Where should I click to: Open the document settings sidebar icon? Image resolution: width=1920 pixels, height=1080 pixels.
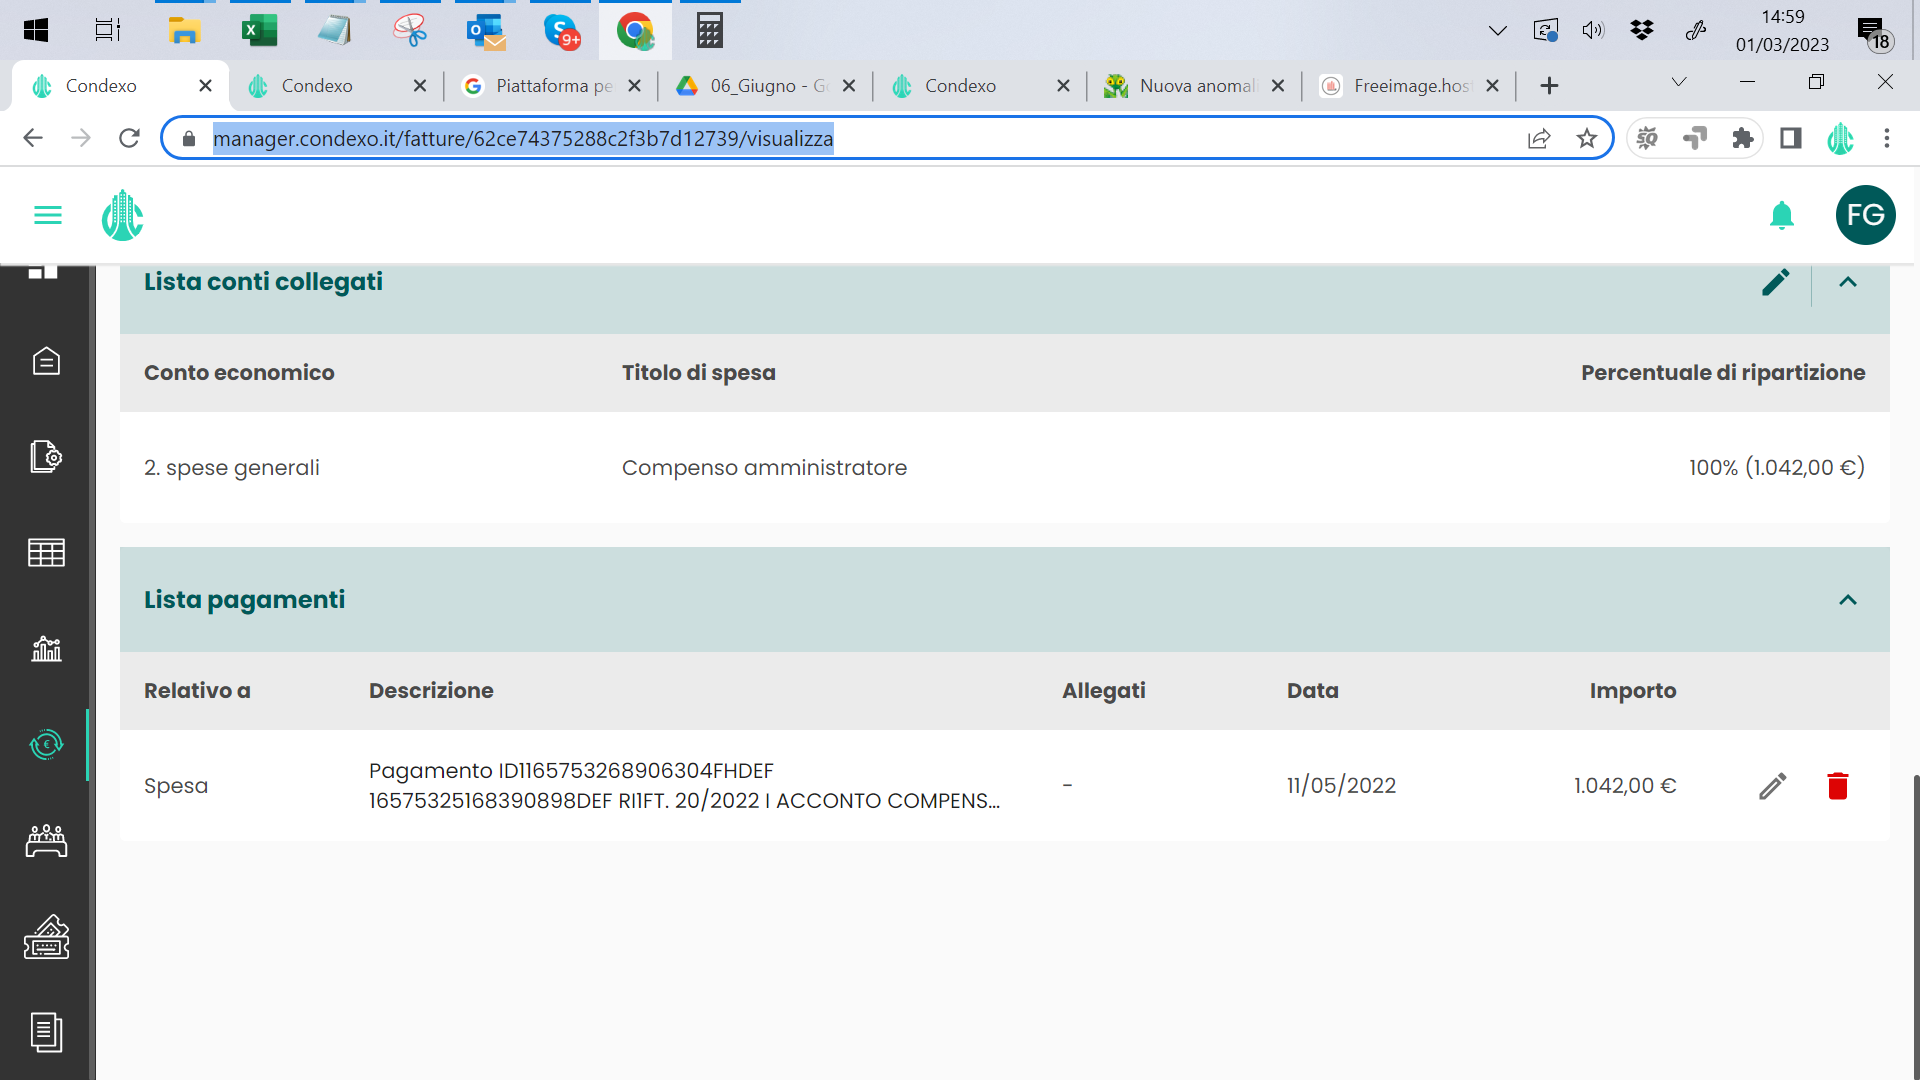click(x=46, y=456)
